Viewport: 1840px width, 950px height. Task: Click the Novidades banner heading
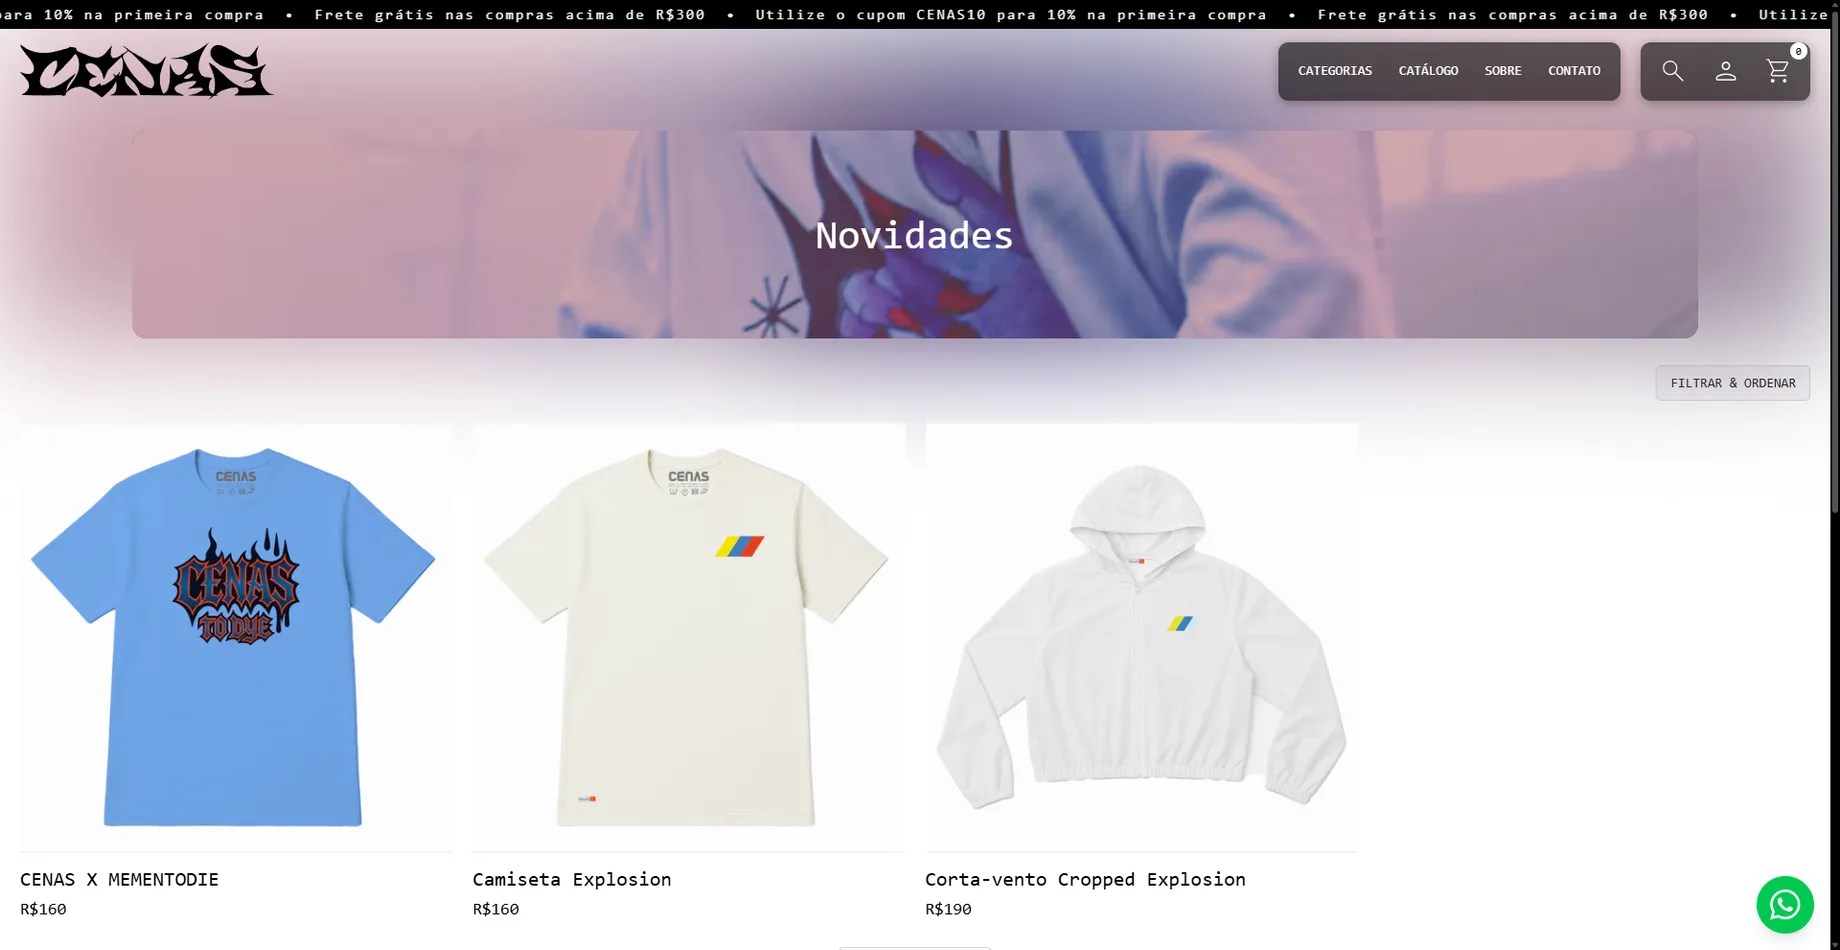point(914,236)
